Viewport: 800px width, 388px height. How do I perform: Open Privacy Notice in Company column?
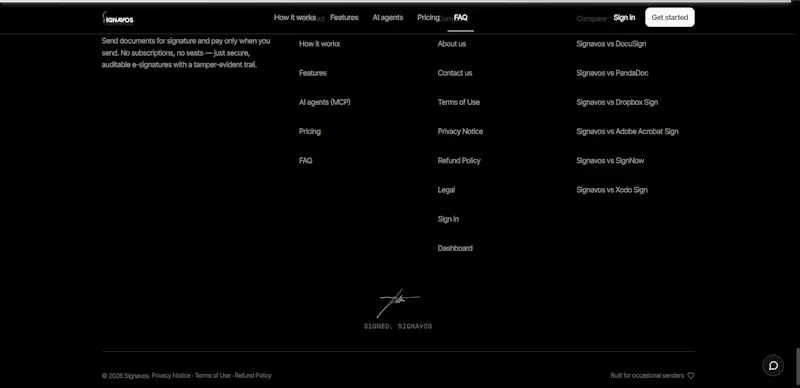(460, 131)
